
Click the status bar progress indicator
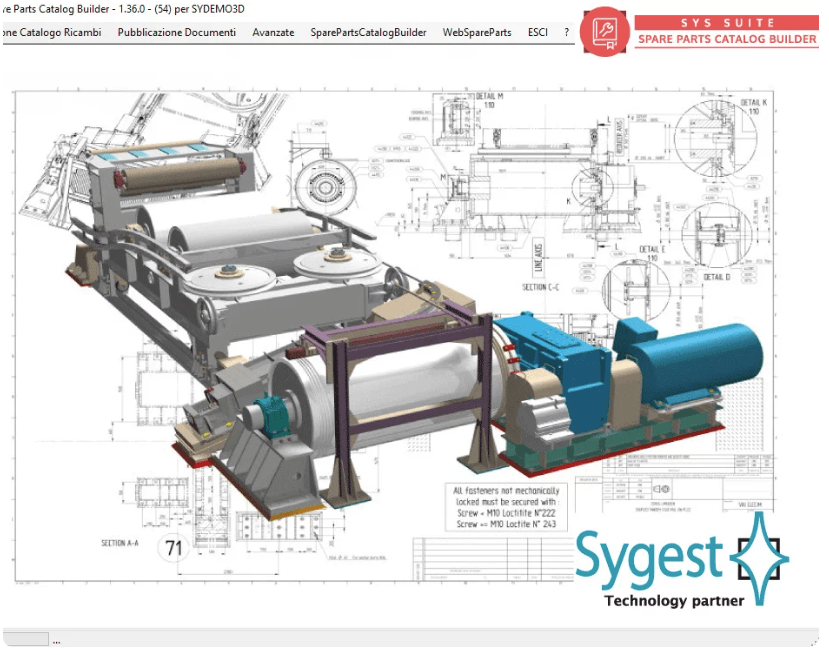point(24,639)
